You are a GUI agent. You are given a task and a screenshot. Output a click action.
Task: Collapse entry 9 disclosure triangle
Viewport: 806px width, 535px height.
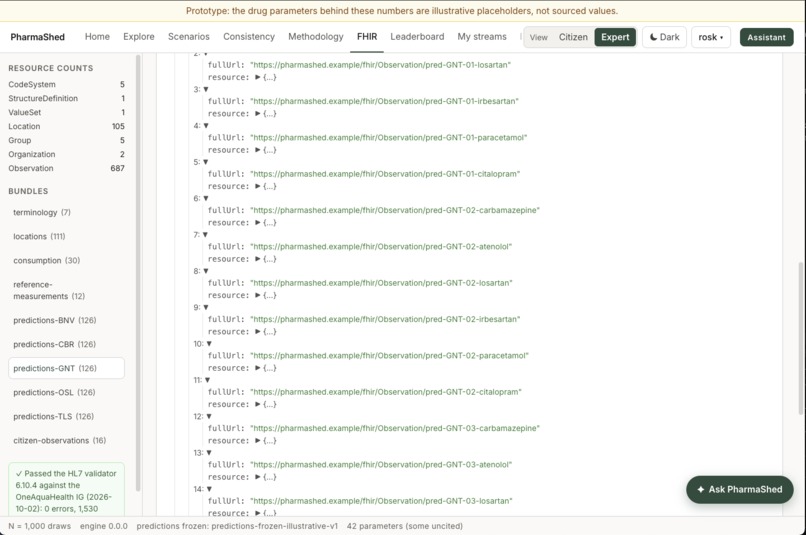coord(206,307)
